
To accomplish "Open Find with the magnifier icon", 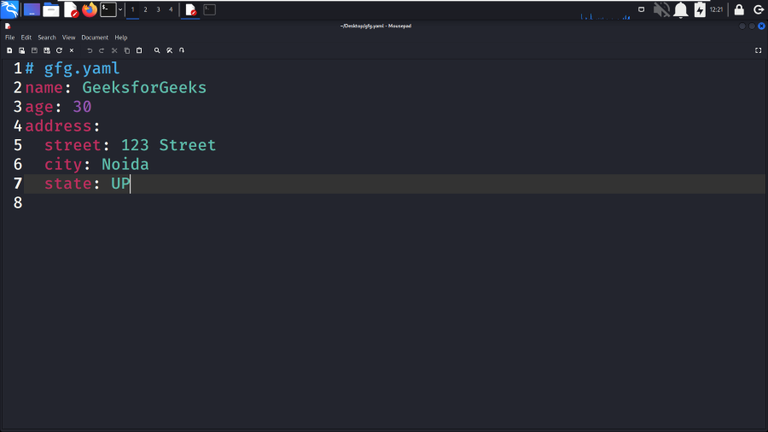I will [x=157, y=50].
